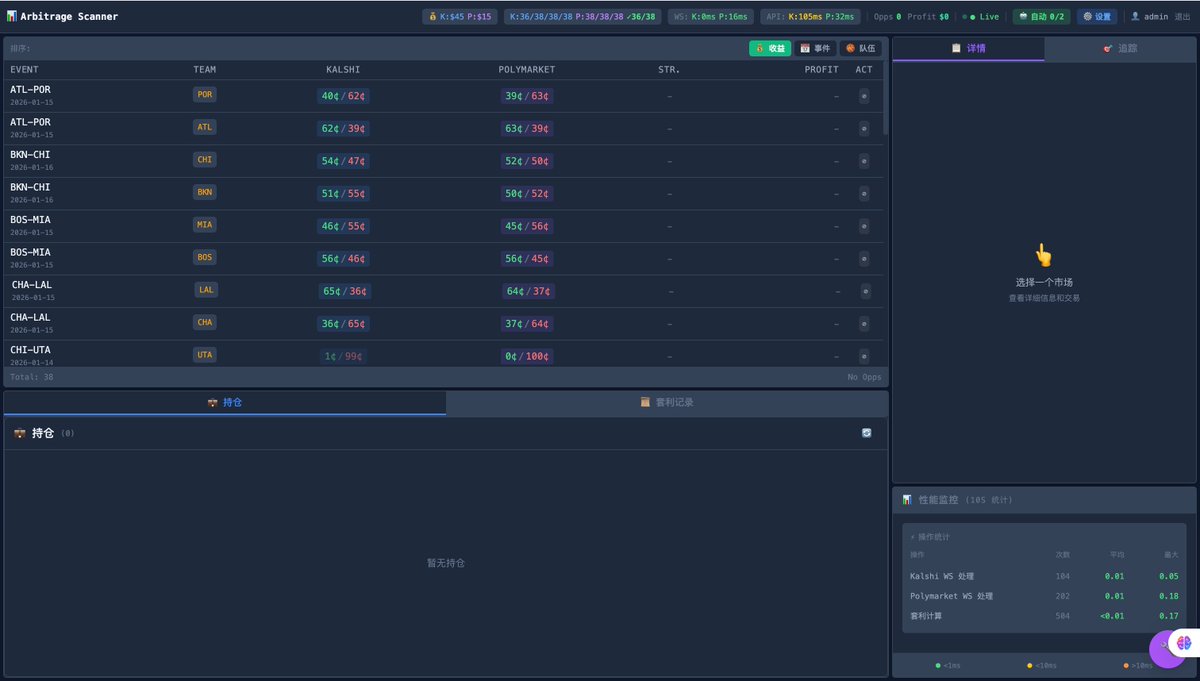
Task: Open the 持仓 positions tab
Action: [x=225, y=402]
